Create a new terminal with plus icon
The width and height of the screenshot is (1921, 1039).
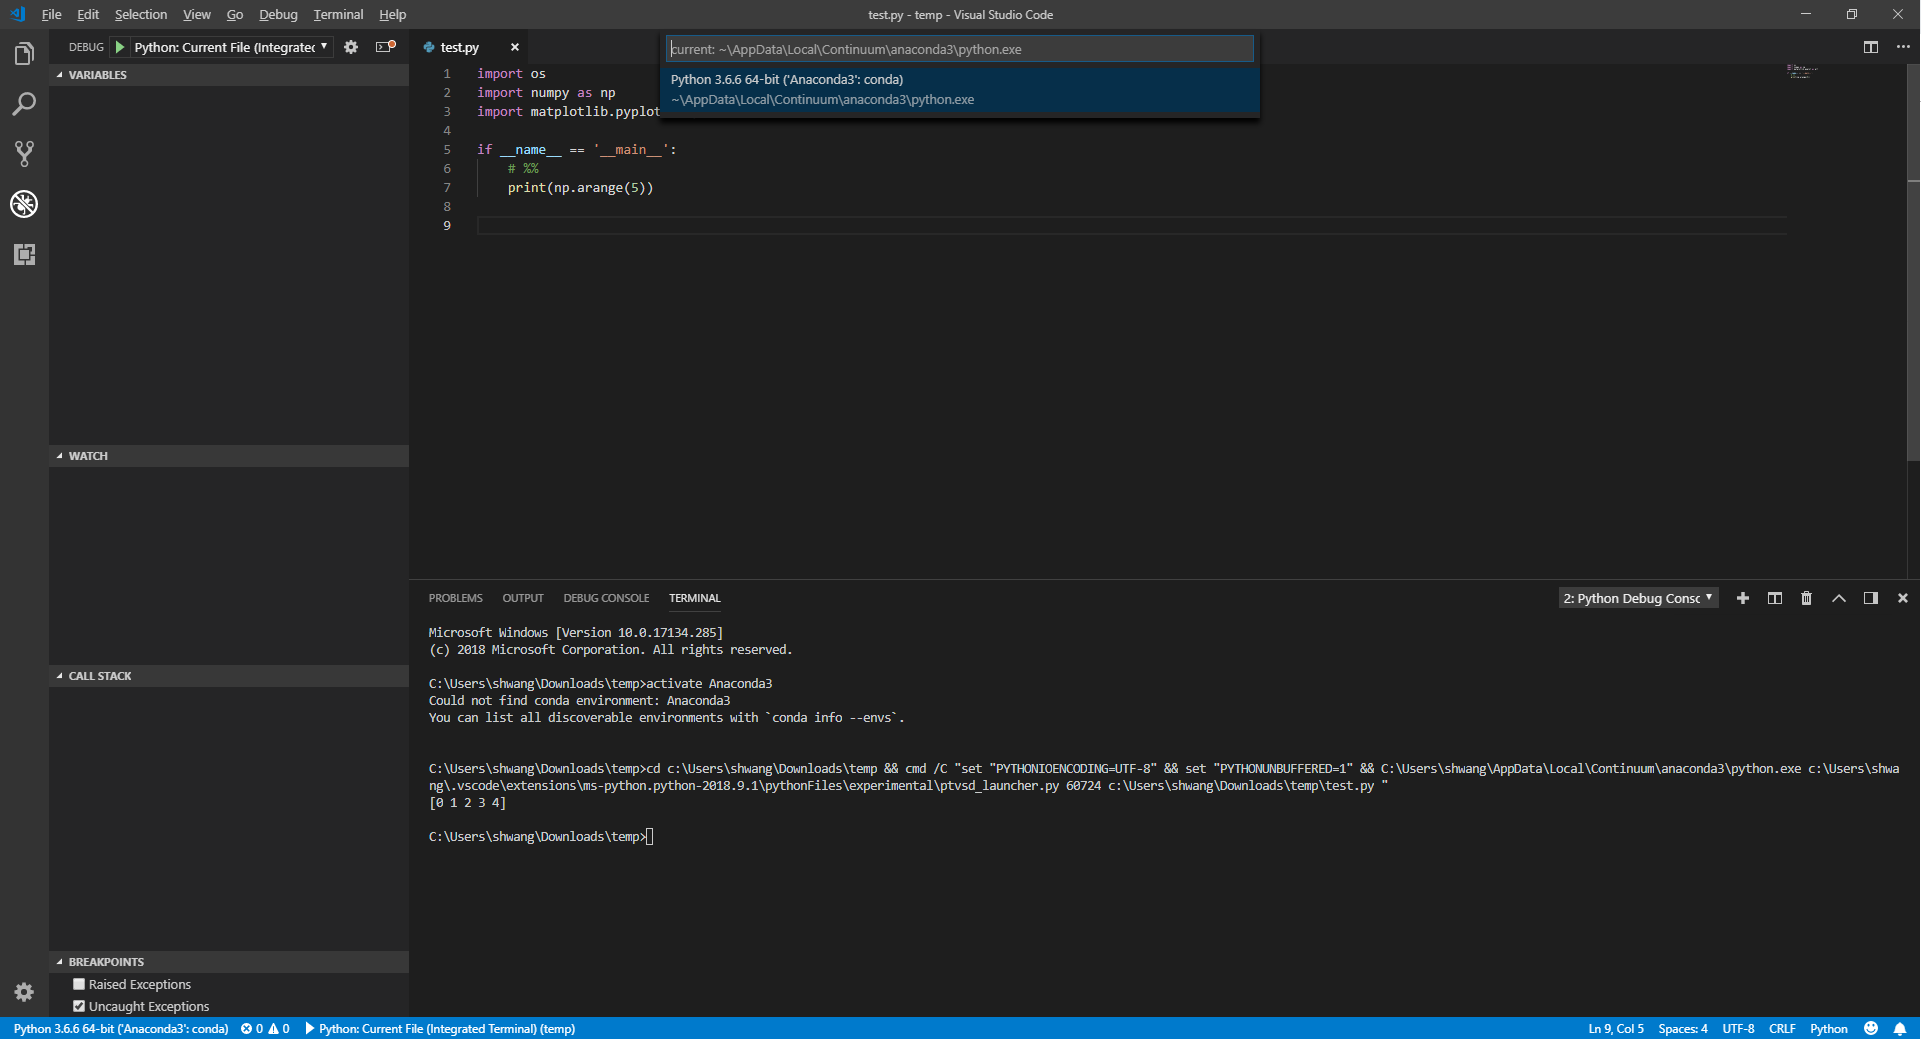coord(1743,598)
